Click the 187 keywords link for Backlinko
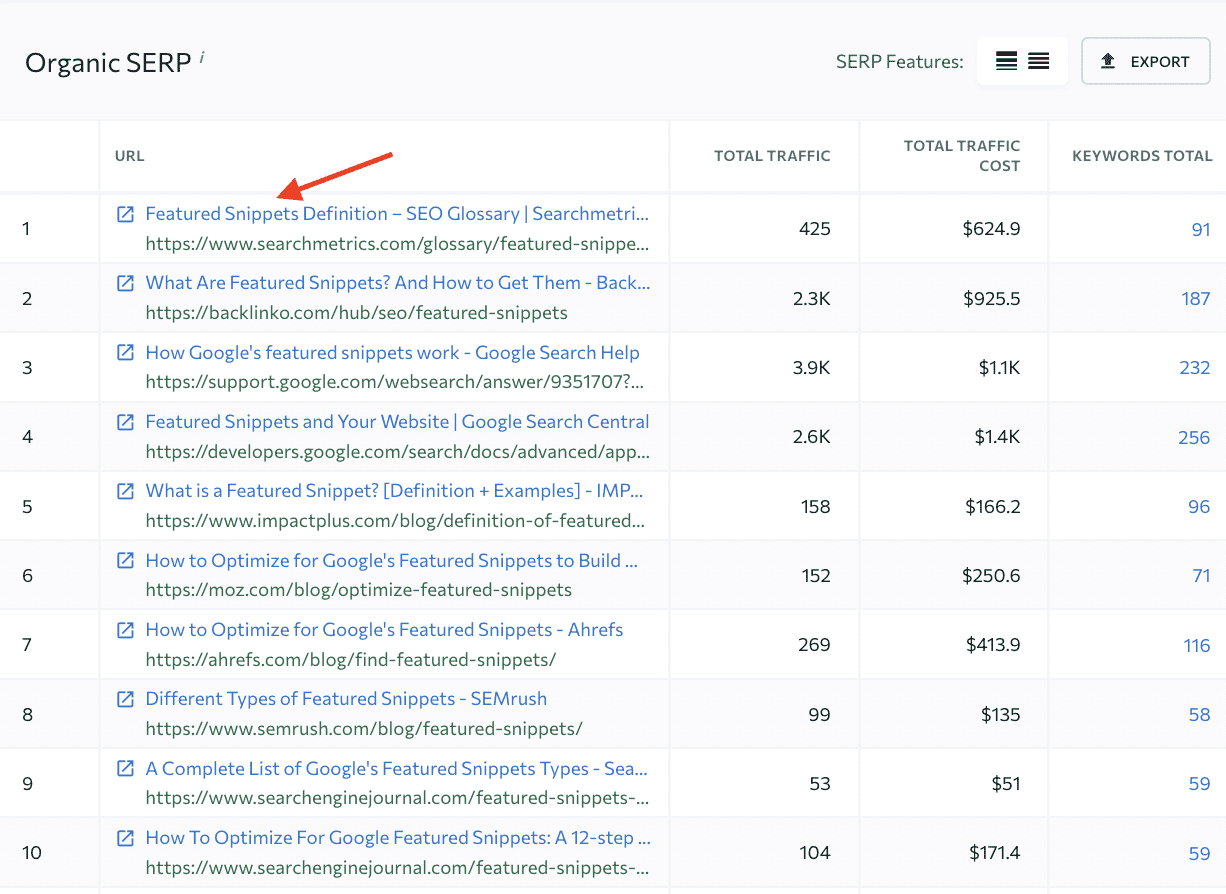This screenshot has height=894, width=1226. 1195,298
